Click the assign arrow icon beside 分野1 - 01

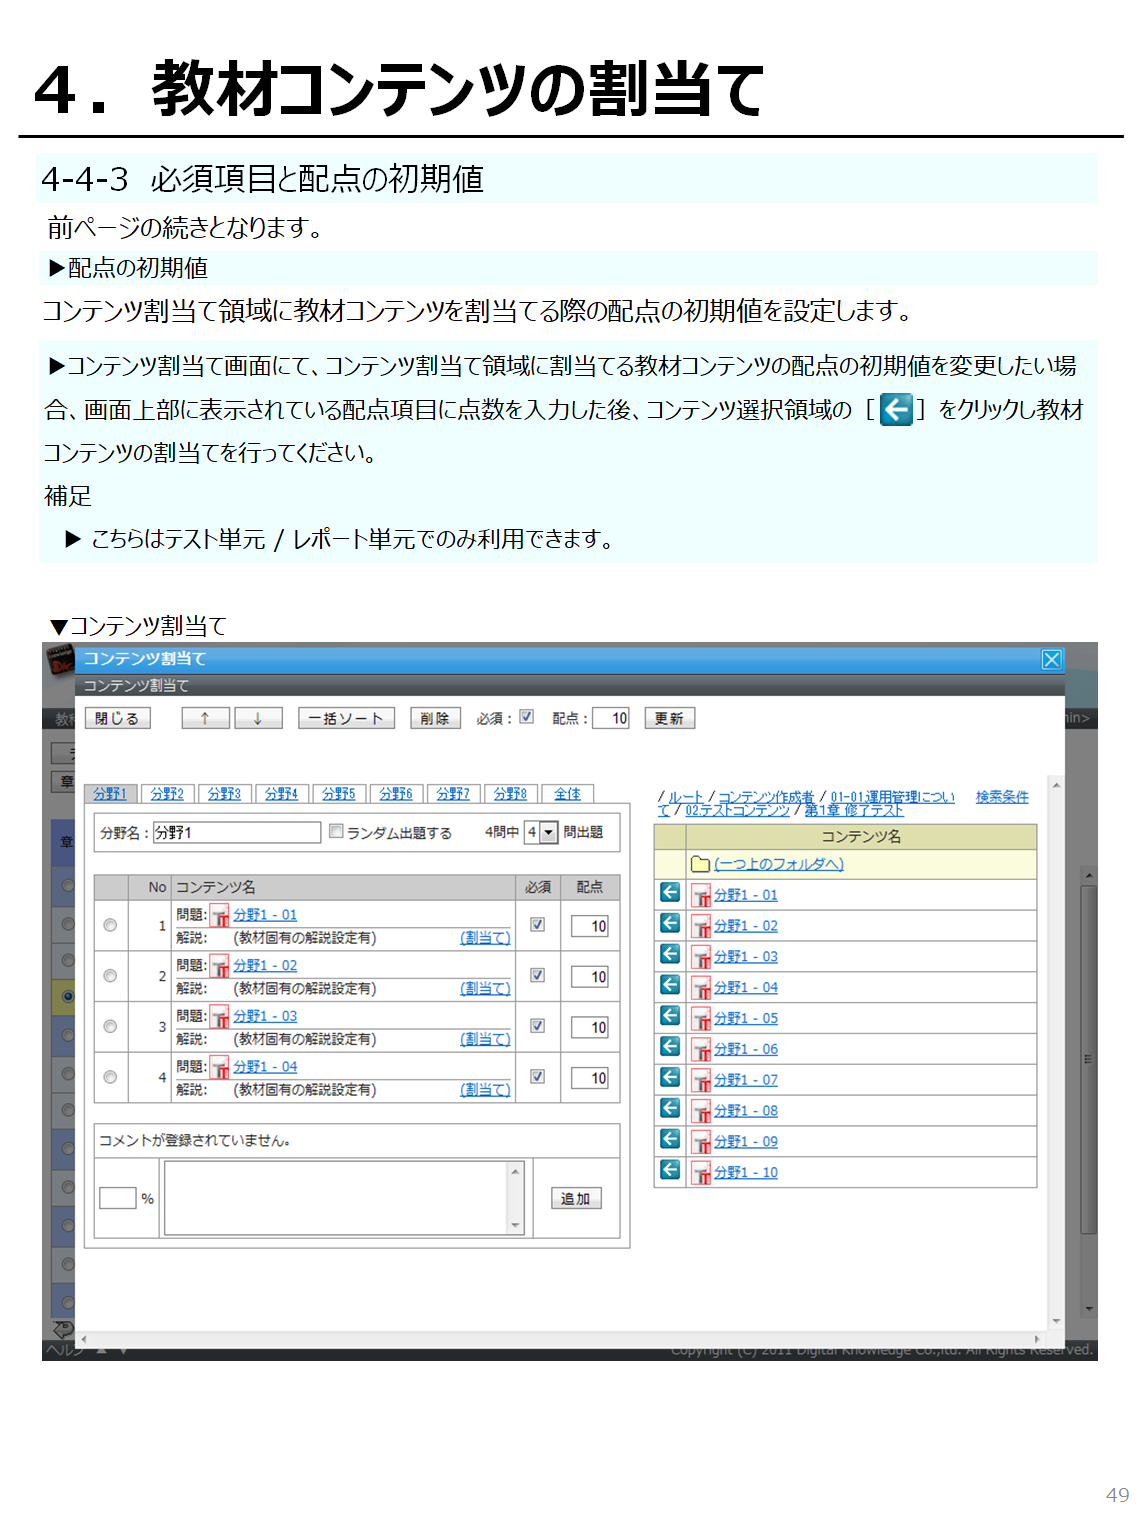tap(670, 893)
